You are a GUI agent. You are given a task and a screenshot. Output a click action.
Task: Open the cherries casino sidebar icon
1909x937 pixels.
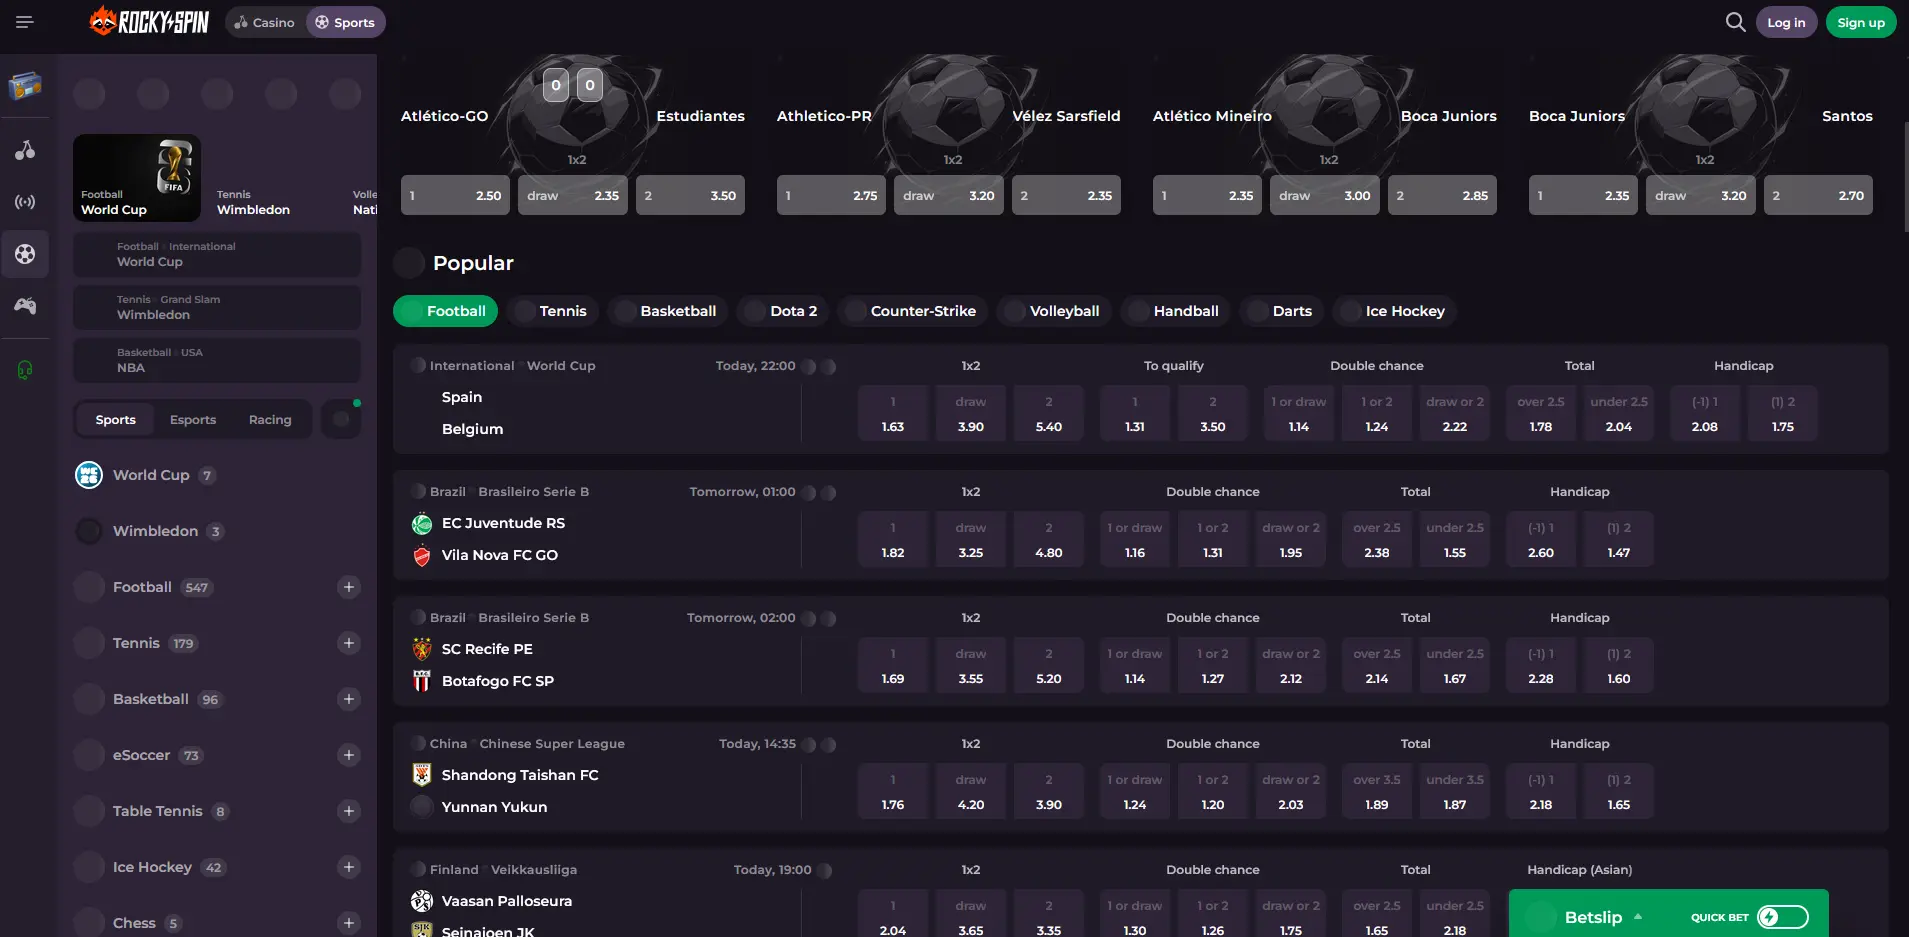[25, 150]
